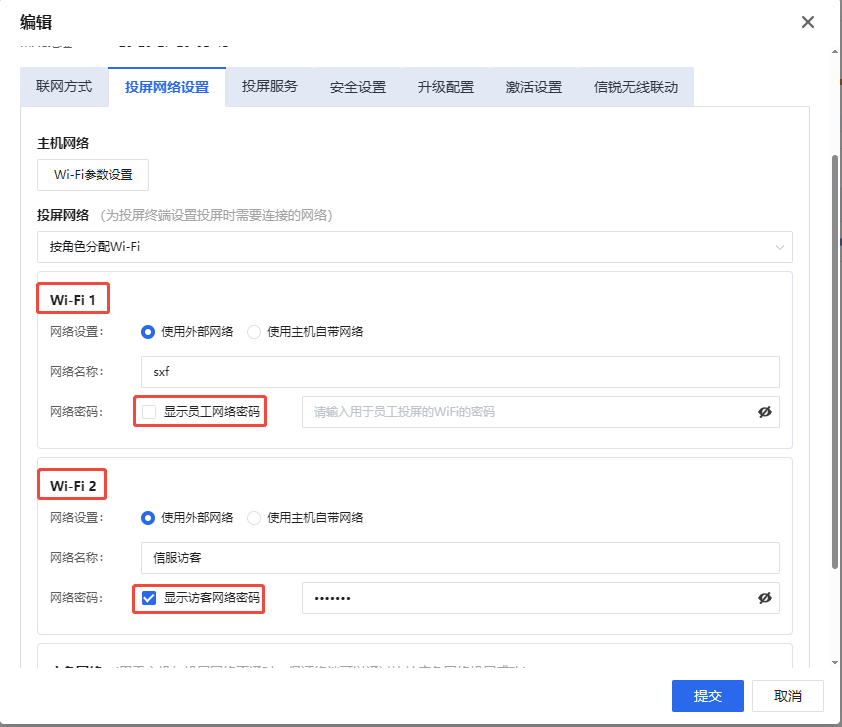Open the 信锐无线联动 tab
This screenshot has height=727, width=842.
[635, 87]
